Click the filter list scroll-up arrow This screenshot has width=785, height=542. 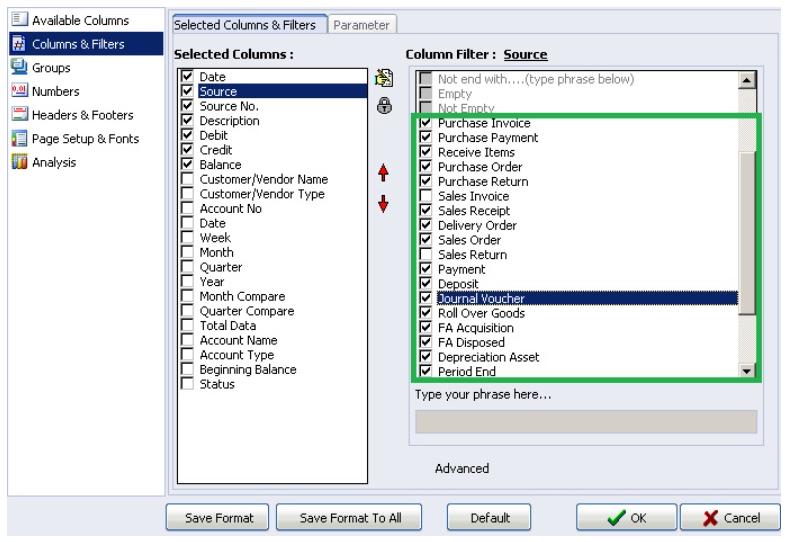point(746,80)
